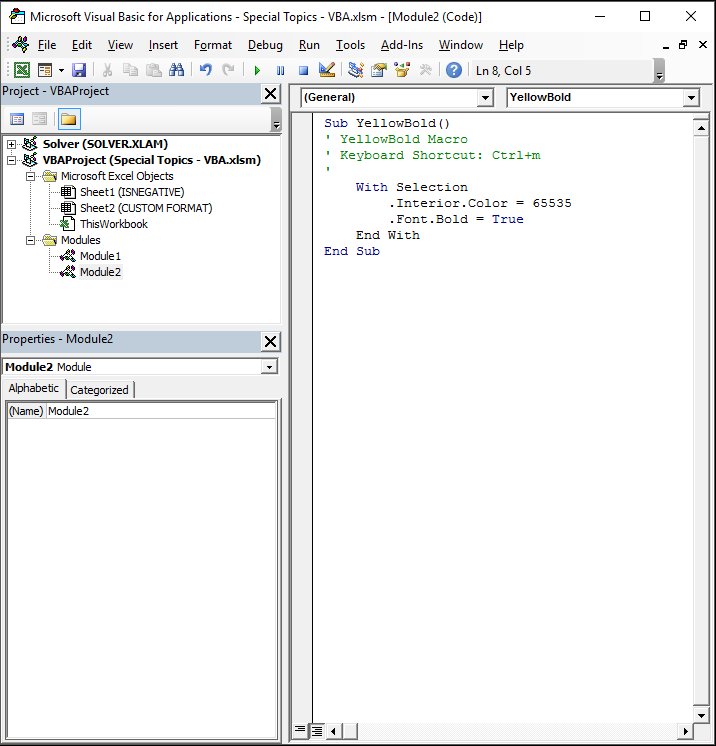Collapse the VBAProject tree node
Viewport: 716px width, 746px height.
point(11,160)
